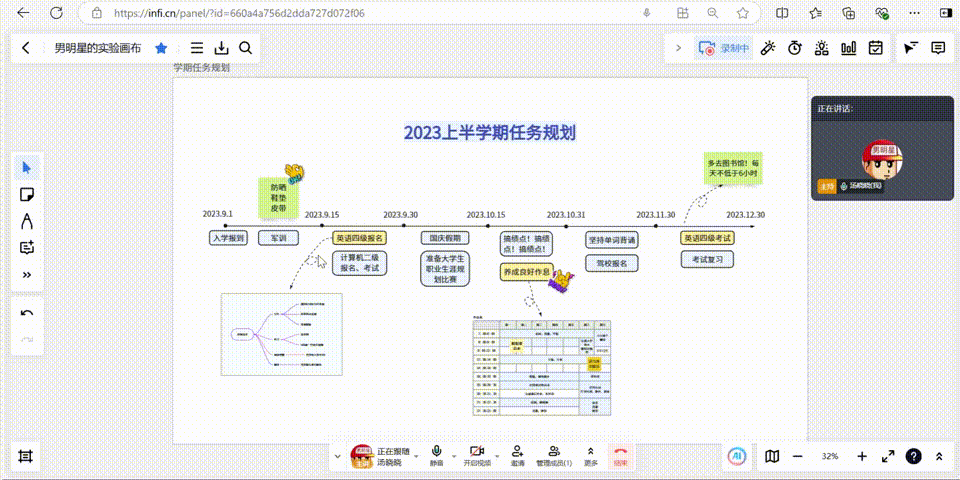This screenshot has height=480, width=960.
Task: Open canvas search magnifier
Action: (x=245, y=48)
